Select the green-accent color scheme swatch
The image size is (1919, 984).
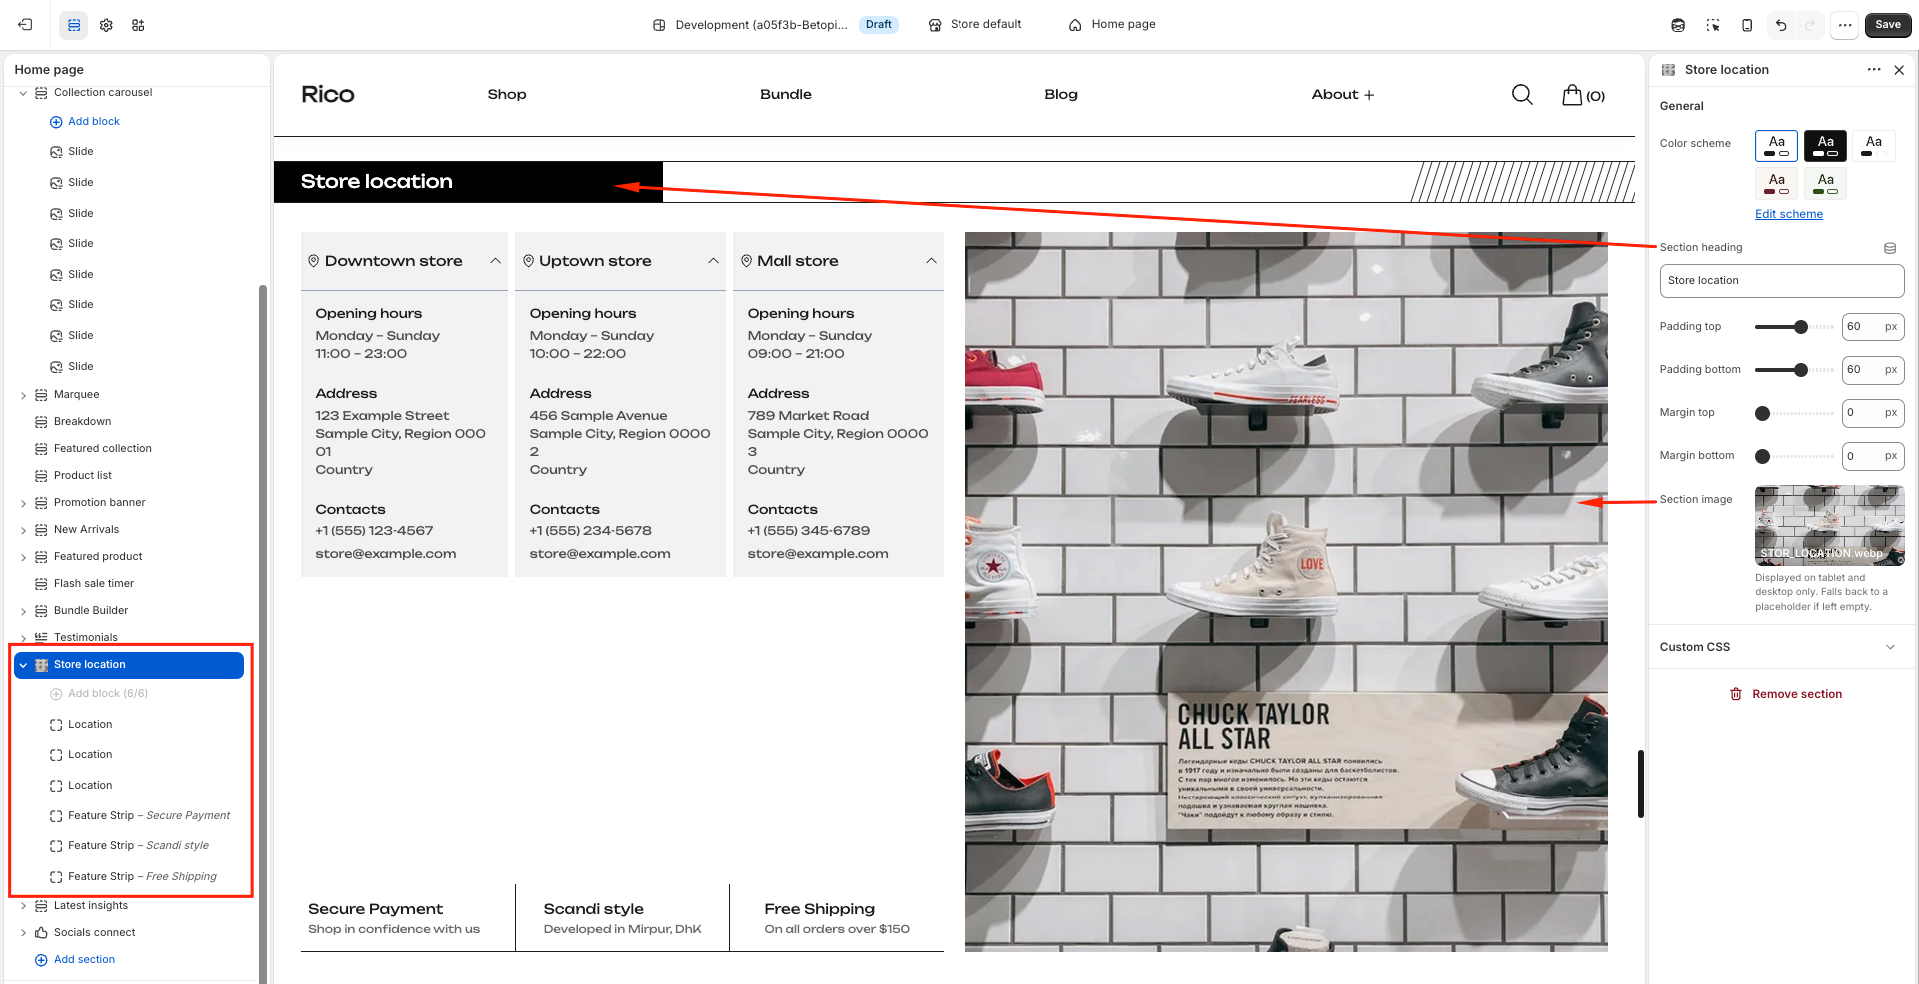pos(1825,184)
